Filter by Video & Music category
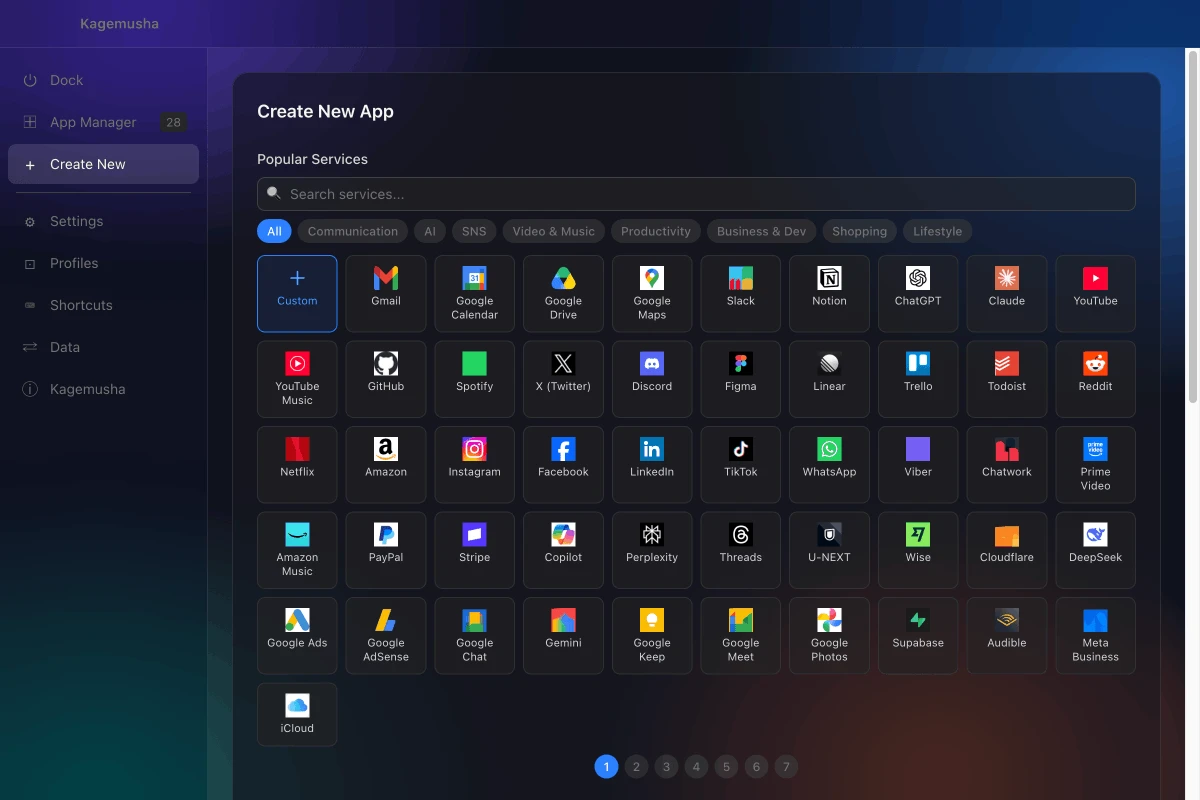 click(554, 231)
